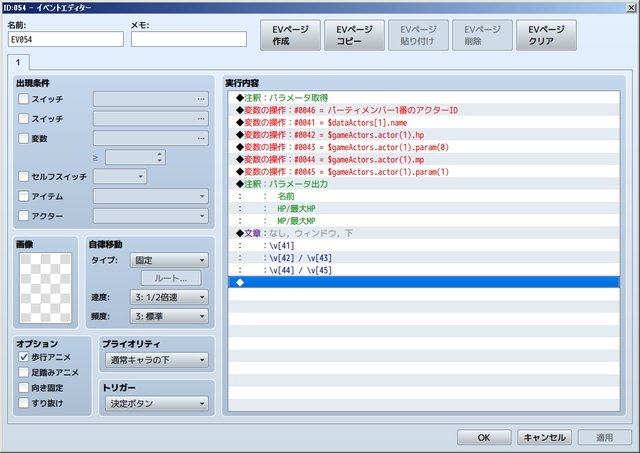Click the 適用 button

(x=604, y=437)
